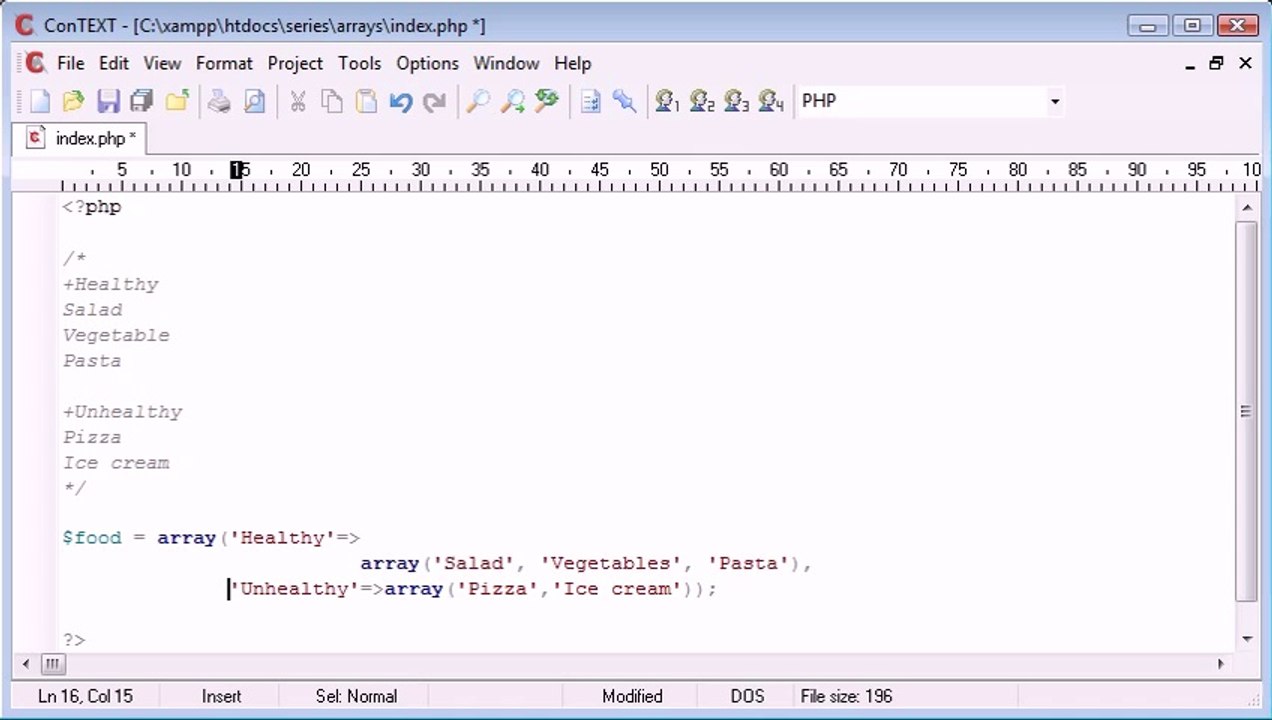
Task: Click the Replace icon
Action: coord(546,101)
